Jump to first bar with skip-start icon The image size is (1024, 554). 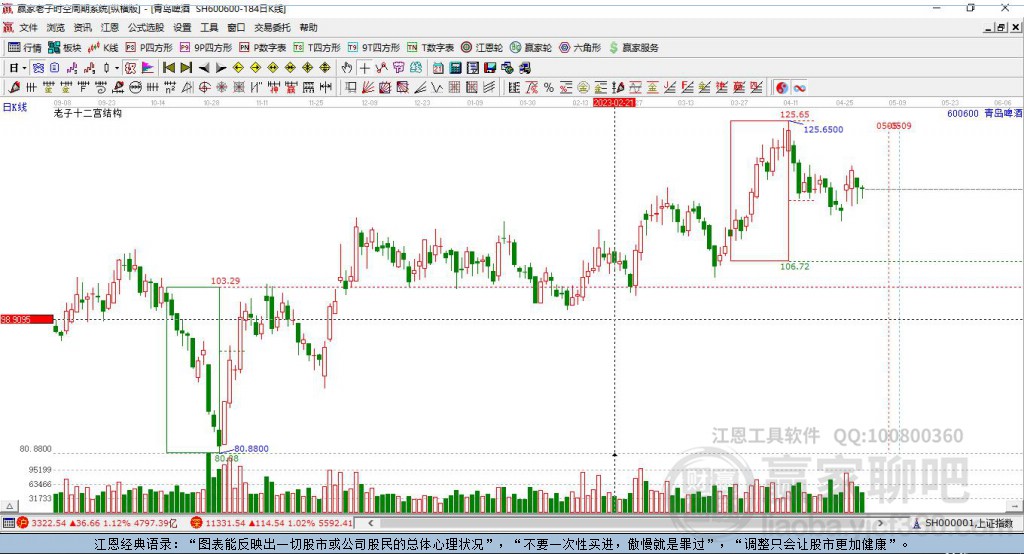168,68
